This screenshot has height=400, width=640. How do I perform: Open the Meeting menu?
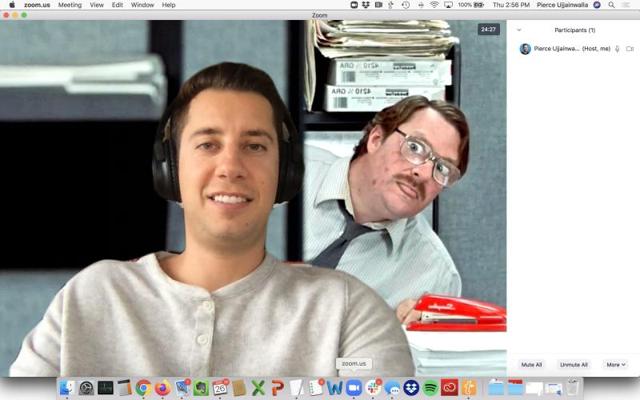click(x=70, y=5)
